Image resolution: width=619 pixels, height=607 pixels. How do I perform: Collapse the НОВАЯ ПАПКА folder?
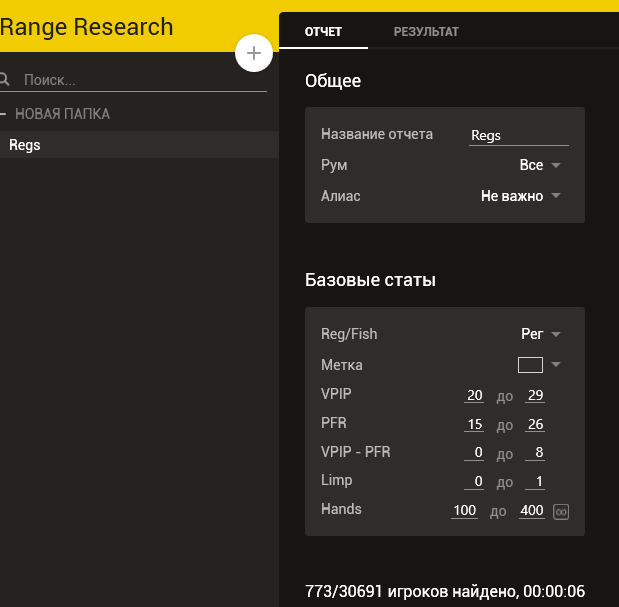[x=4, y=114]
